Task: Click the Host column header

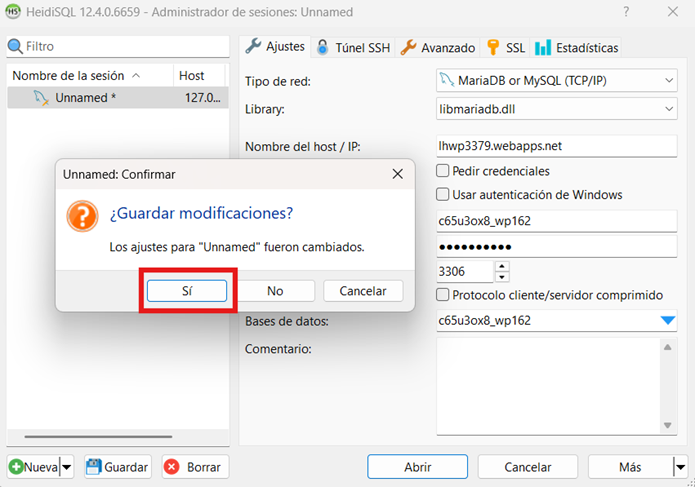Action: (199, 76)
